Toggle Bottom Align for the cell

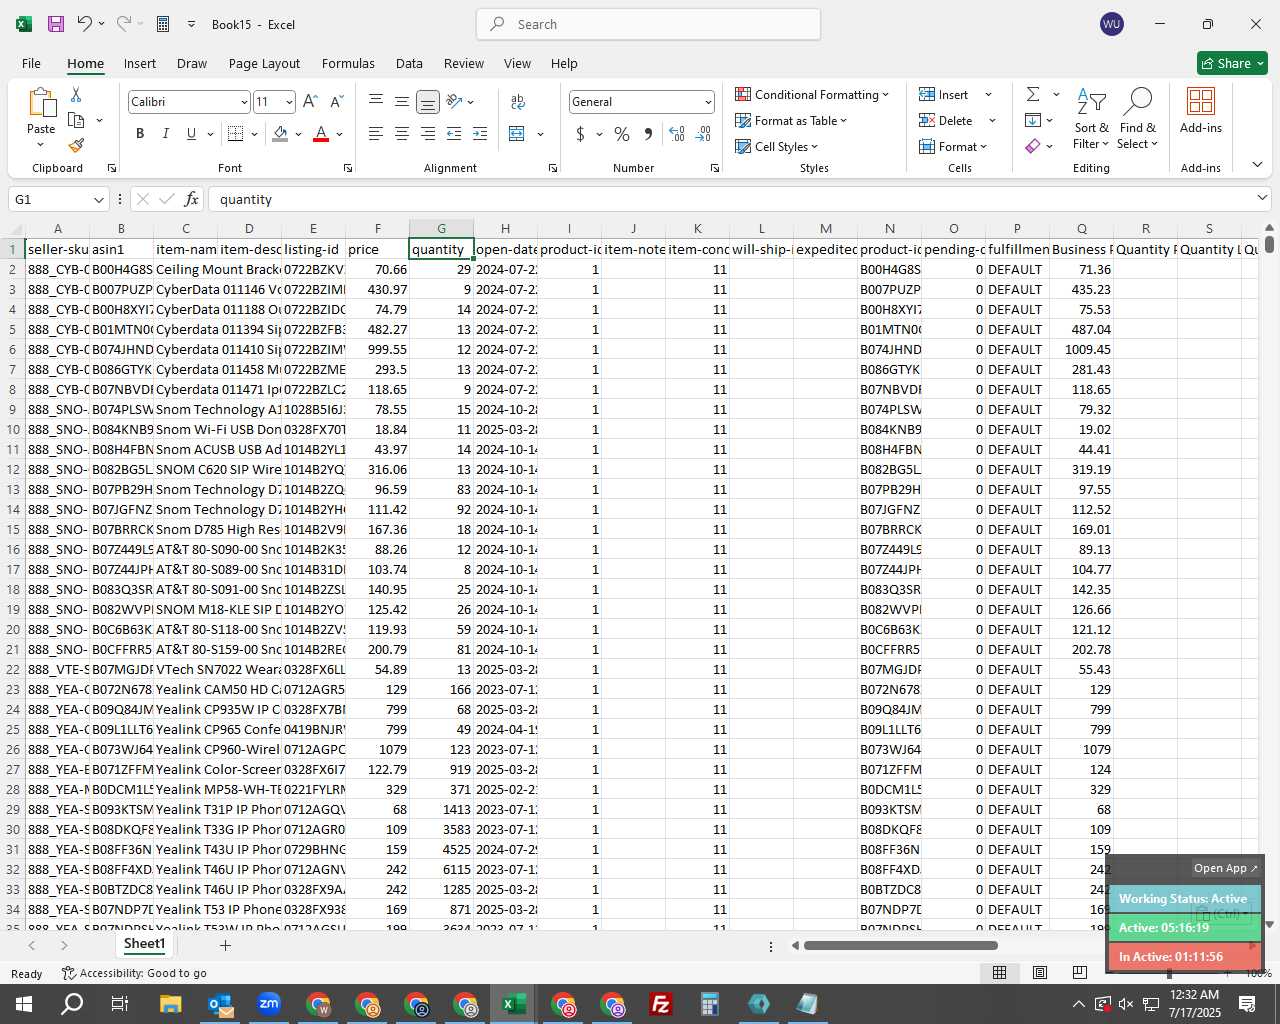pyautogui.click(x=428, y=101)
